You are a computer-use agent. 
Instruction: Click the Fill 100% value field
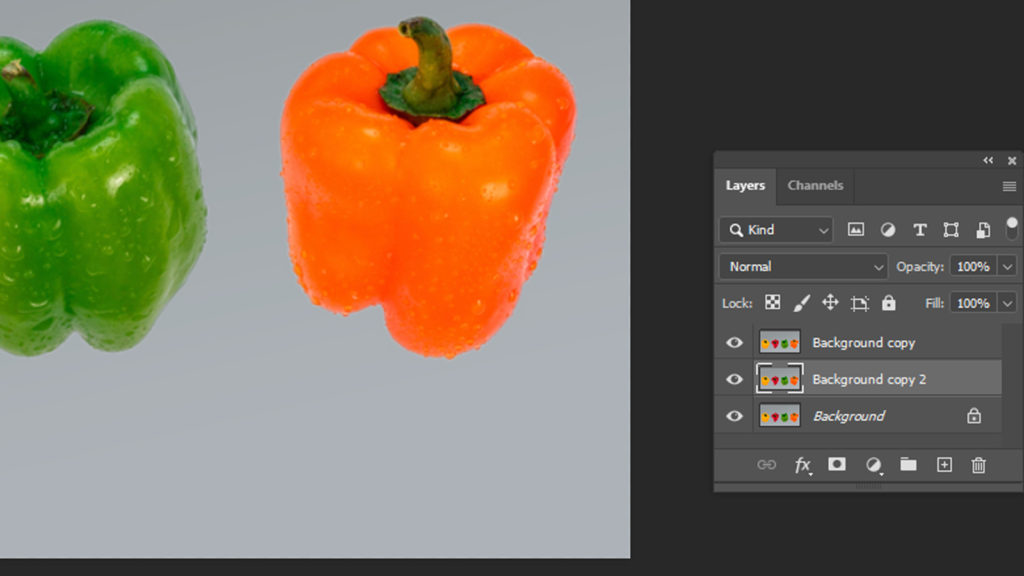(973, 303)
